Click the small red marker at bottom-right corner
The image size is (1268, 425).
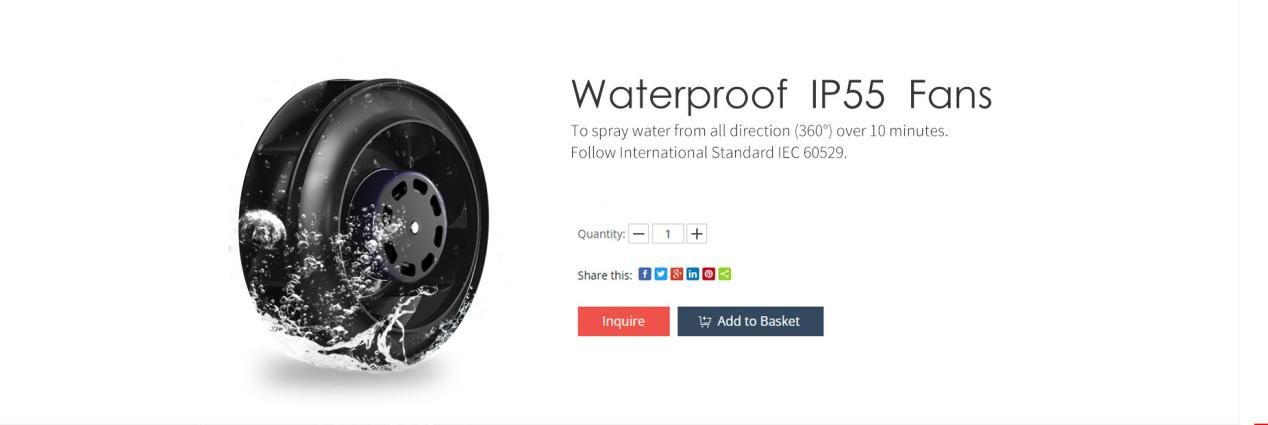coord(1260,423)
